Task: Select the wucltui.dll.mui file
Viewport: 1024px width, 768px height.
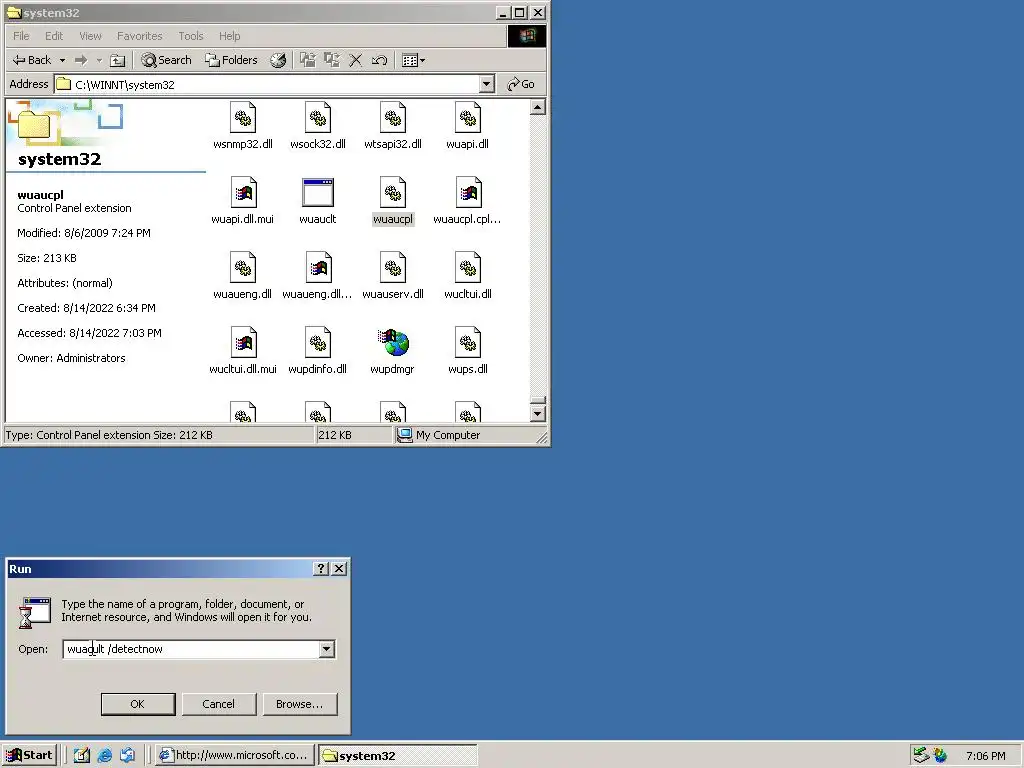Action: click(243, 351)
